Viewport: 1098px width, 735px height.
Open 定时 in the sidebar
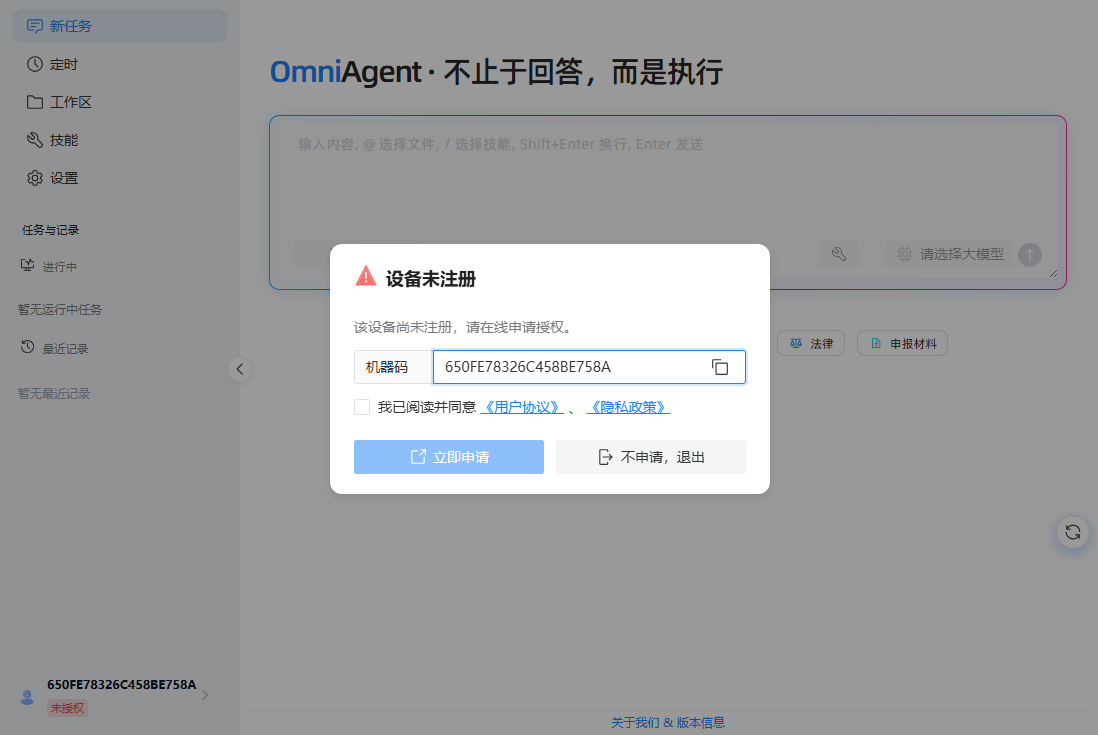(120, 64)
